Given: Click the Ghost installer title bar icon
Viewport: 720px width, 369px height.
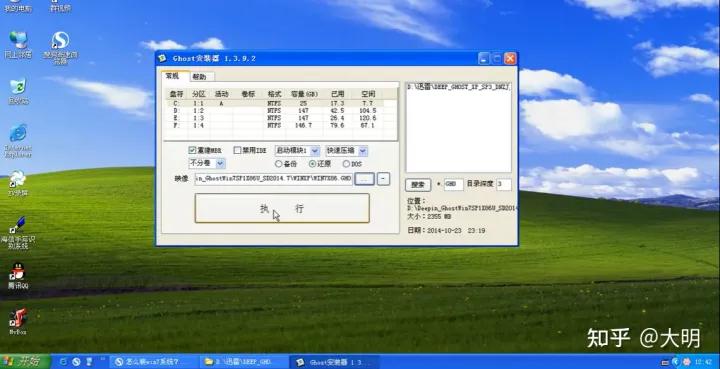Looking at the screenshot, I should tap(163, 58).
